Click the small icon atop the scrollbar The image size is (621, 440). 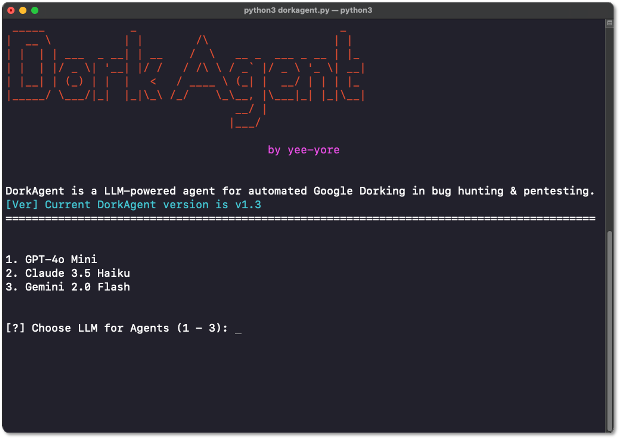click(610, 23)
